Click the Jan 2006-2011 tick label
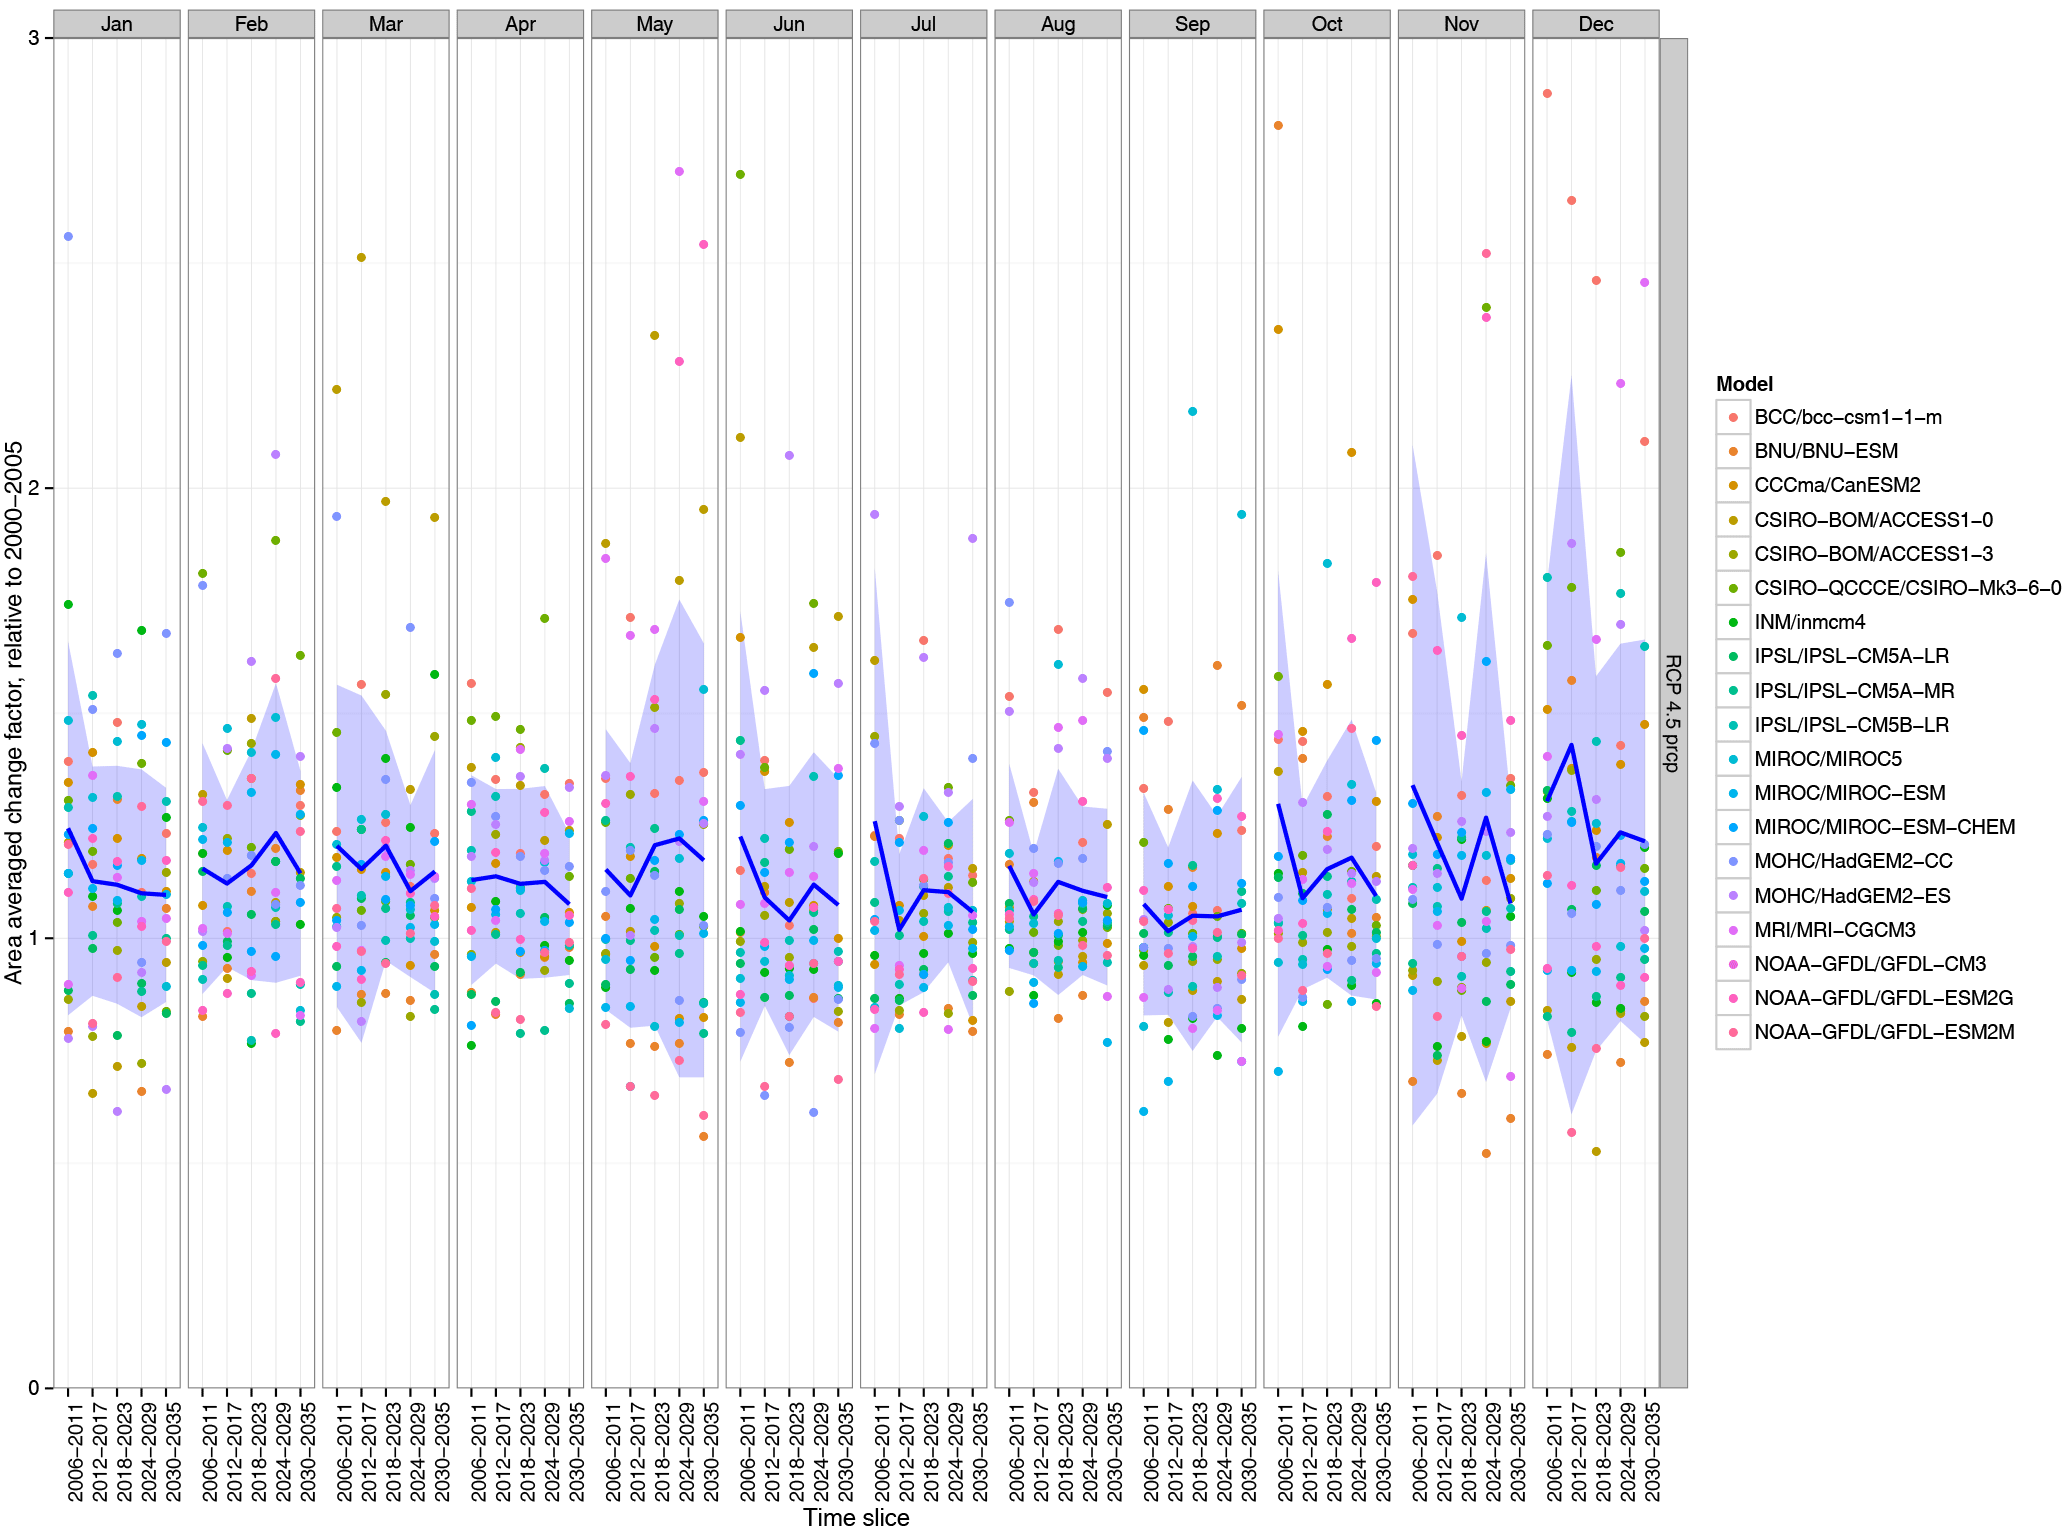Screen dimensions: 2067x1532 [76, 1451]
